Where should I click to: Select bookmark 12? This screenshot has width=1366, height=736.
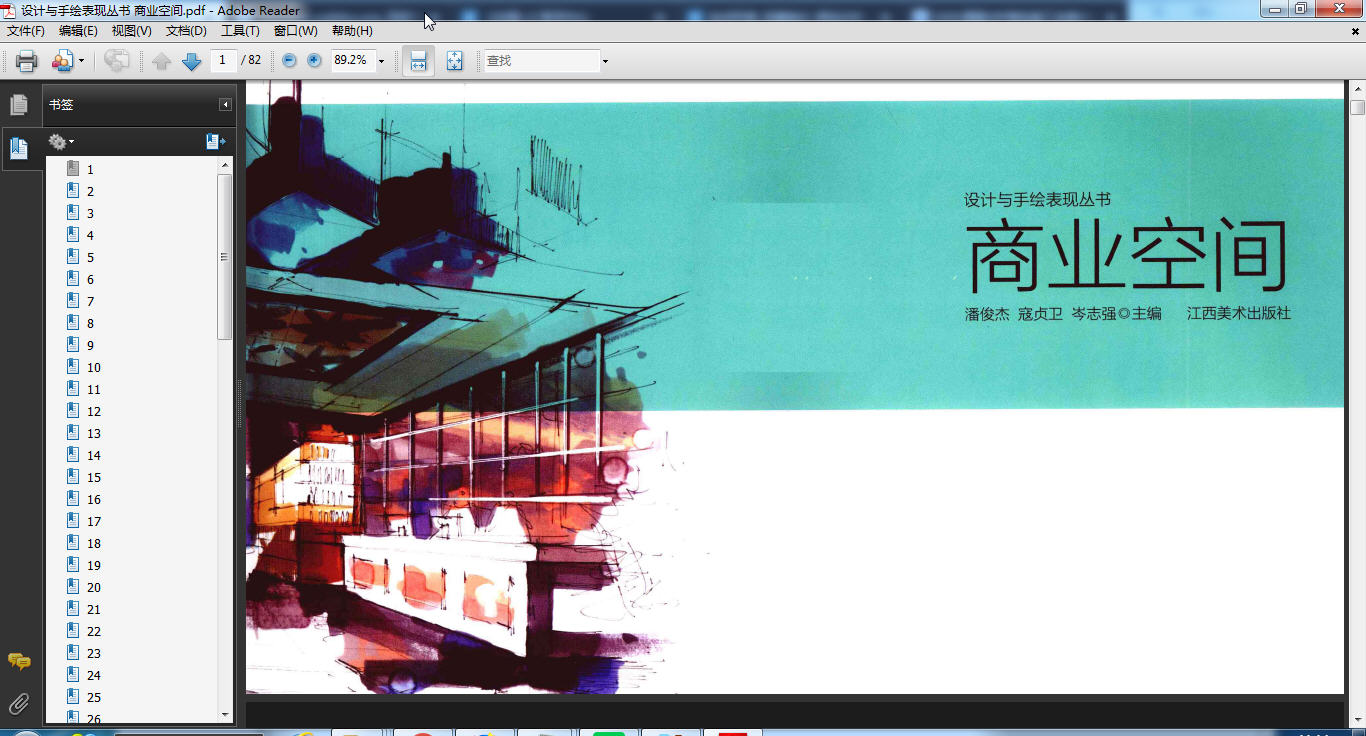tap(94, 412)
